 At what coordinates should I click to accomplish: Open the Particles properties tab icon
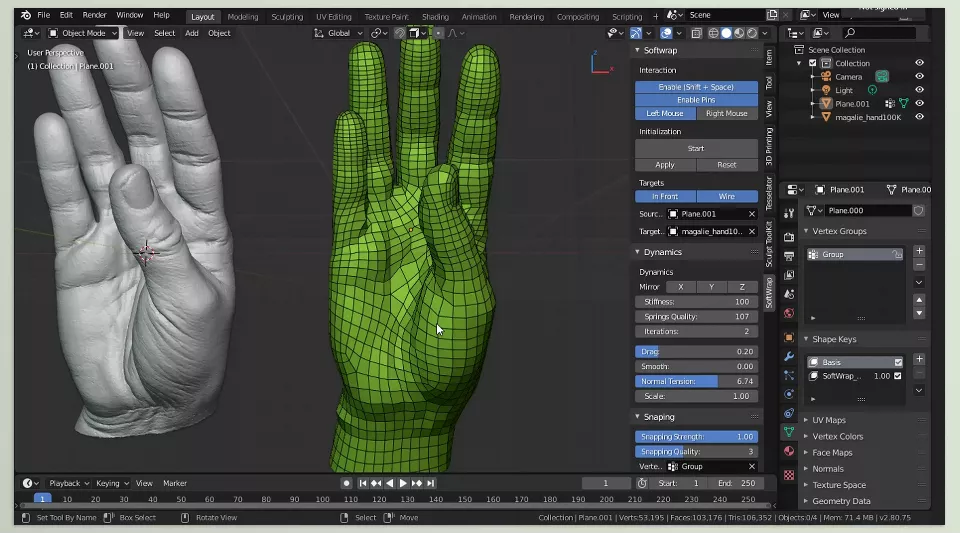(789, 375)
